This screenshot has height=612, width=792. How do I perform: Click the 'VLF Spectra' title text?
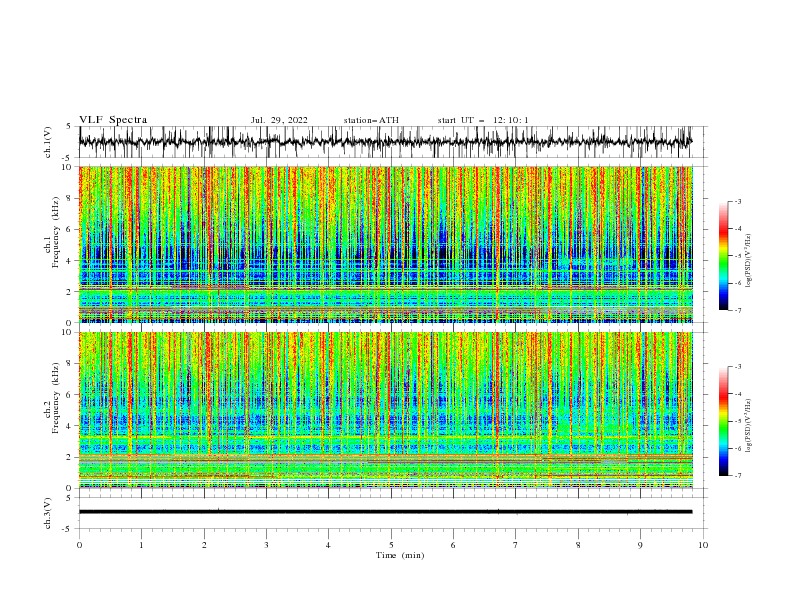(113, 120)
